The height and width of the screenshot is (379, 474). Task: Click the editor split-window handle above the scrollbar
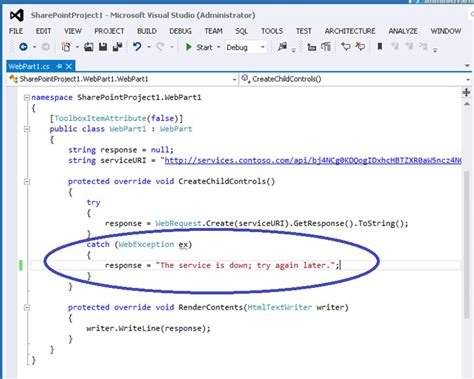466,92
